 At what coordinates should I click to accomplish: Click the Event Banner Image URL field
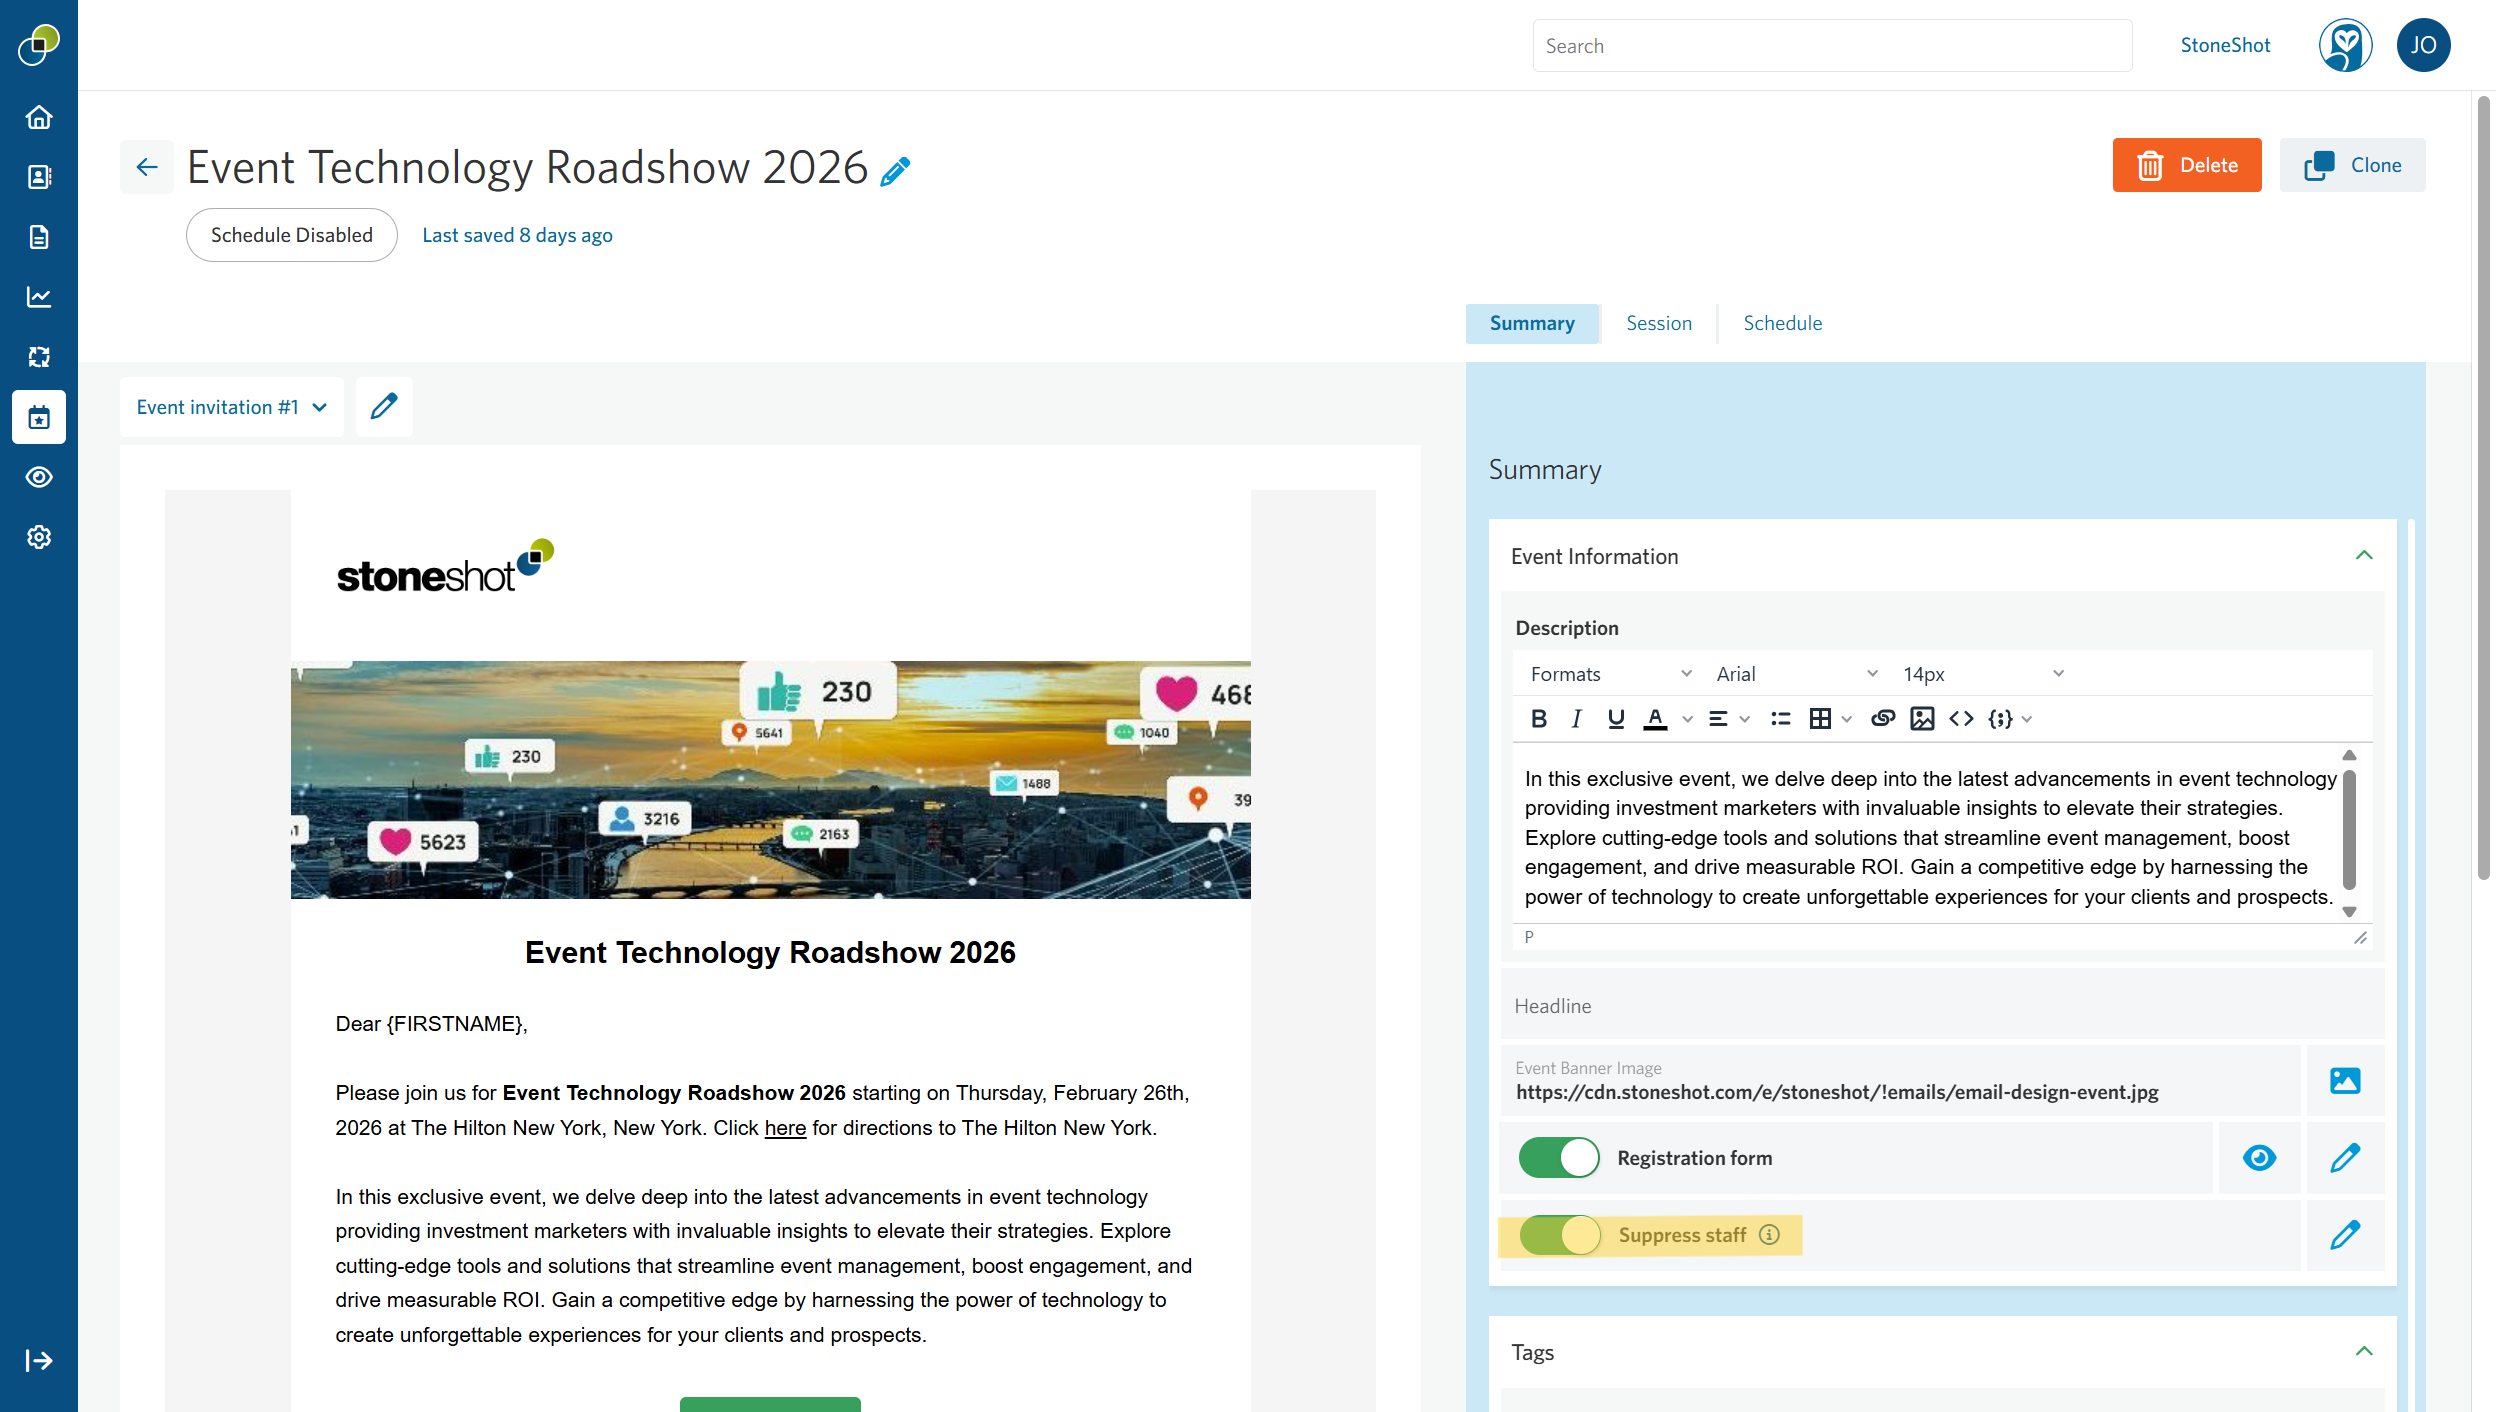(1900, 1080)
